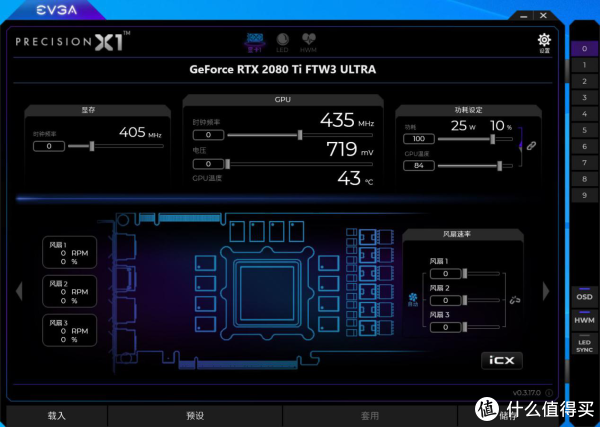Click the fan auto mode icon
The width and height of the screenshot is (600, 427).
pos(412,296)
